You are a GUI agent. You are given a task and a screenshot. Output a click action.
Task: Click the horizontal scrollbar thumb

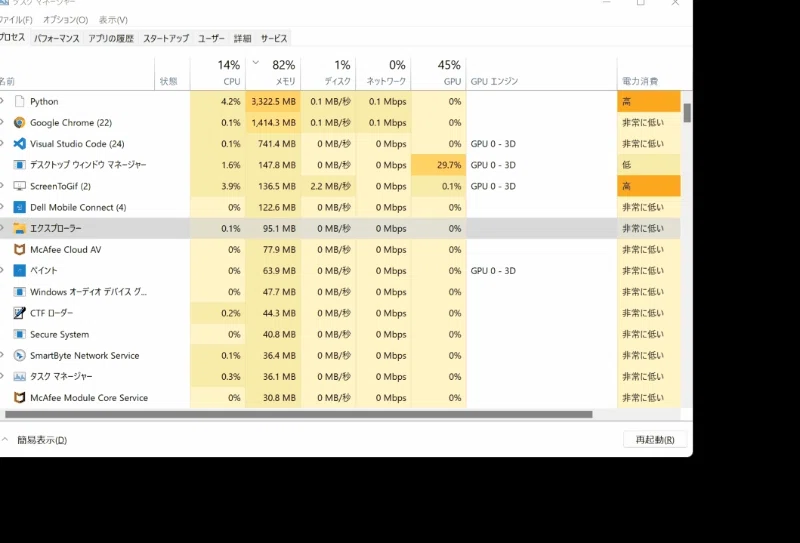298,414
